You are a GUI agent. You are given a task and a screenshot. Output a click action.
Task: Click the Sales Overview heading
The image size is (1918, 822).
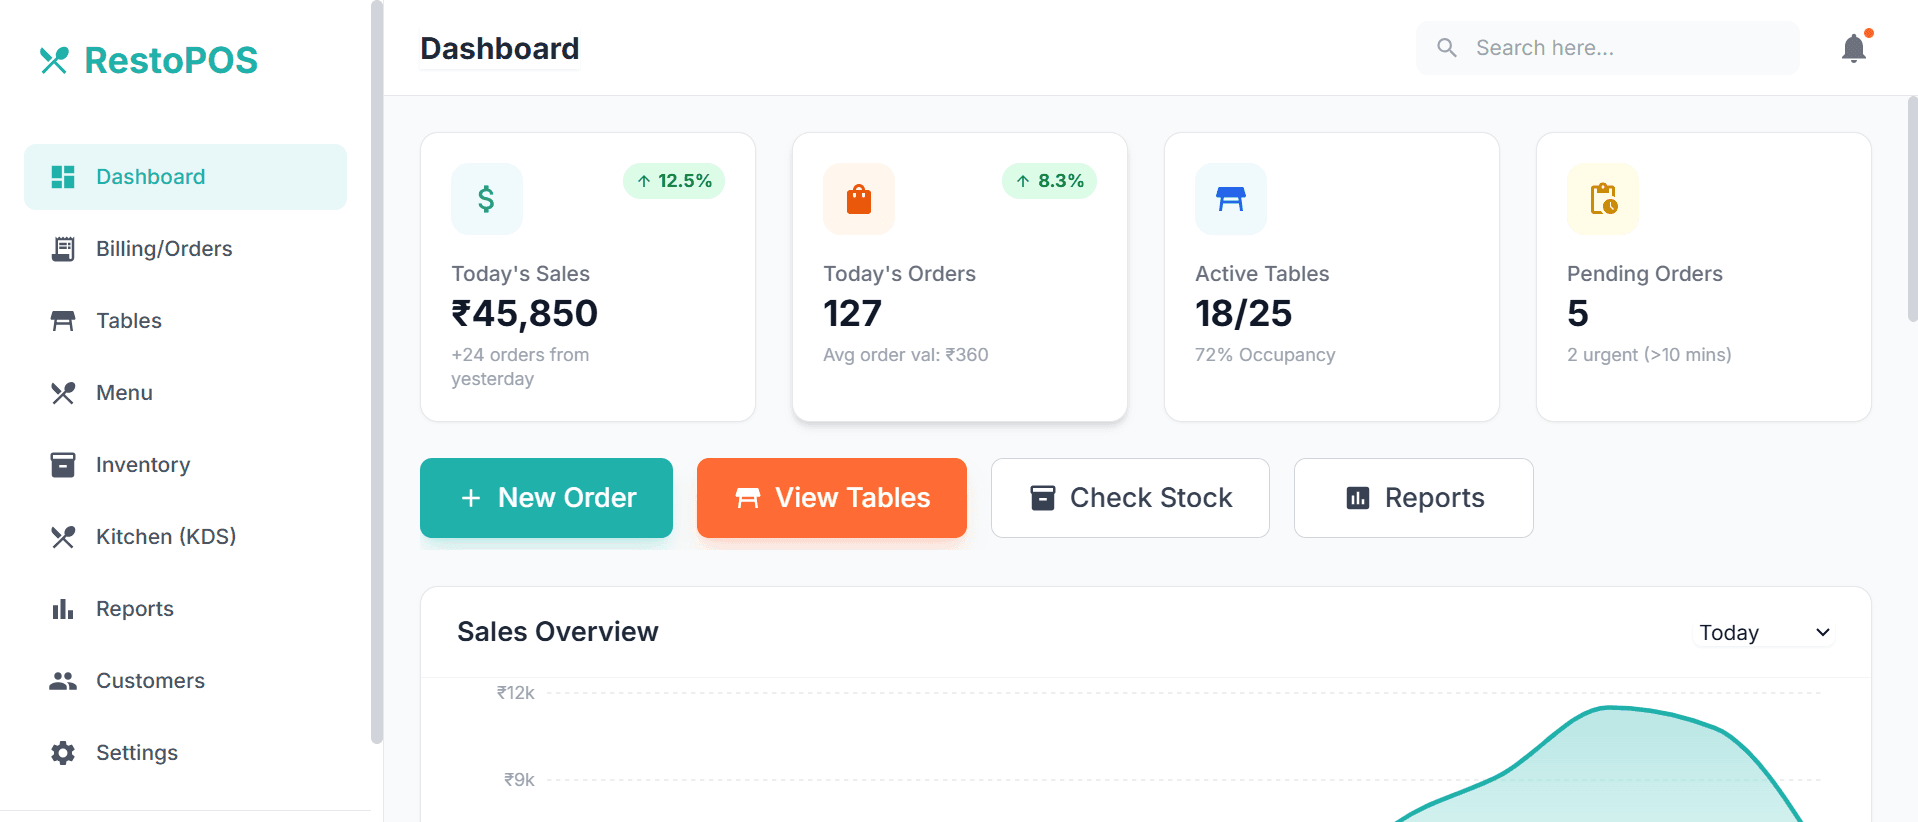(558, 632)
